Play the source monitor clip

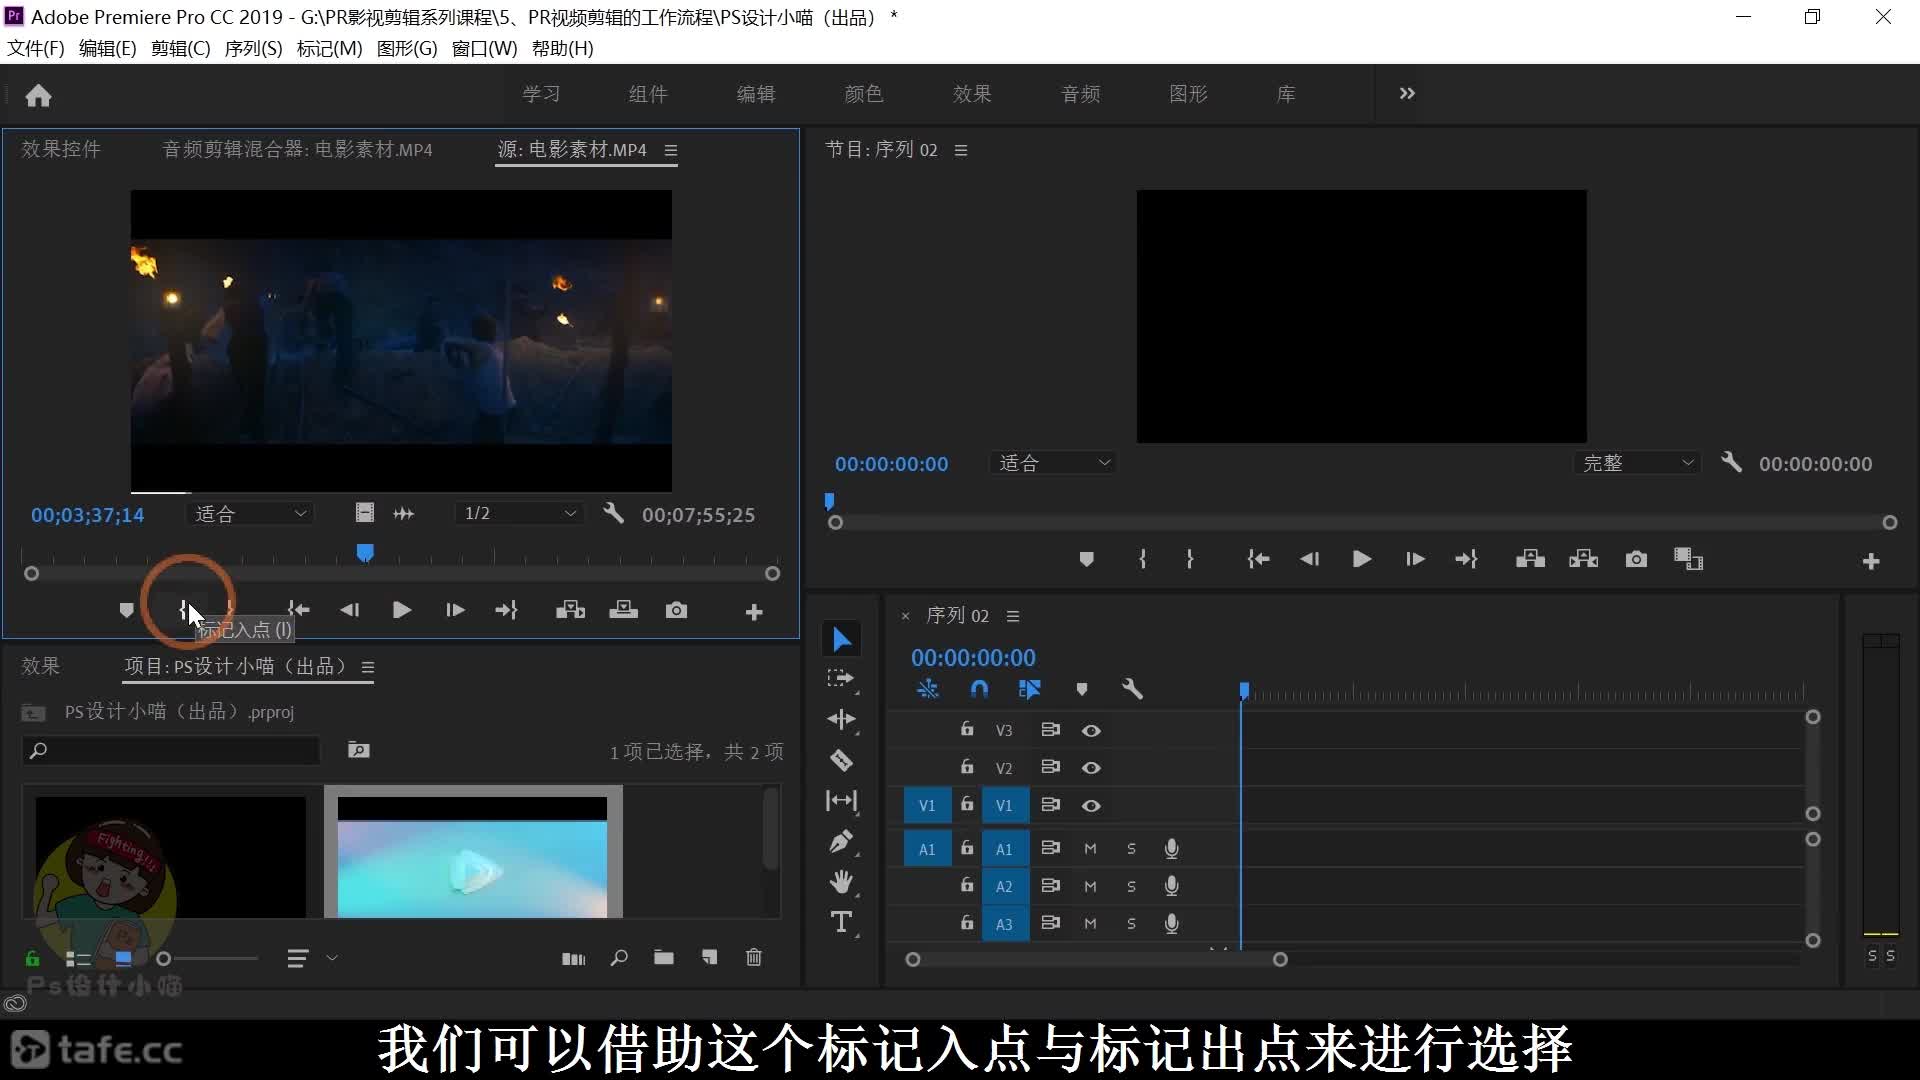click(x=402, y=610)
